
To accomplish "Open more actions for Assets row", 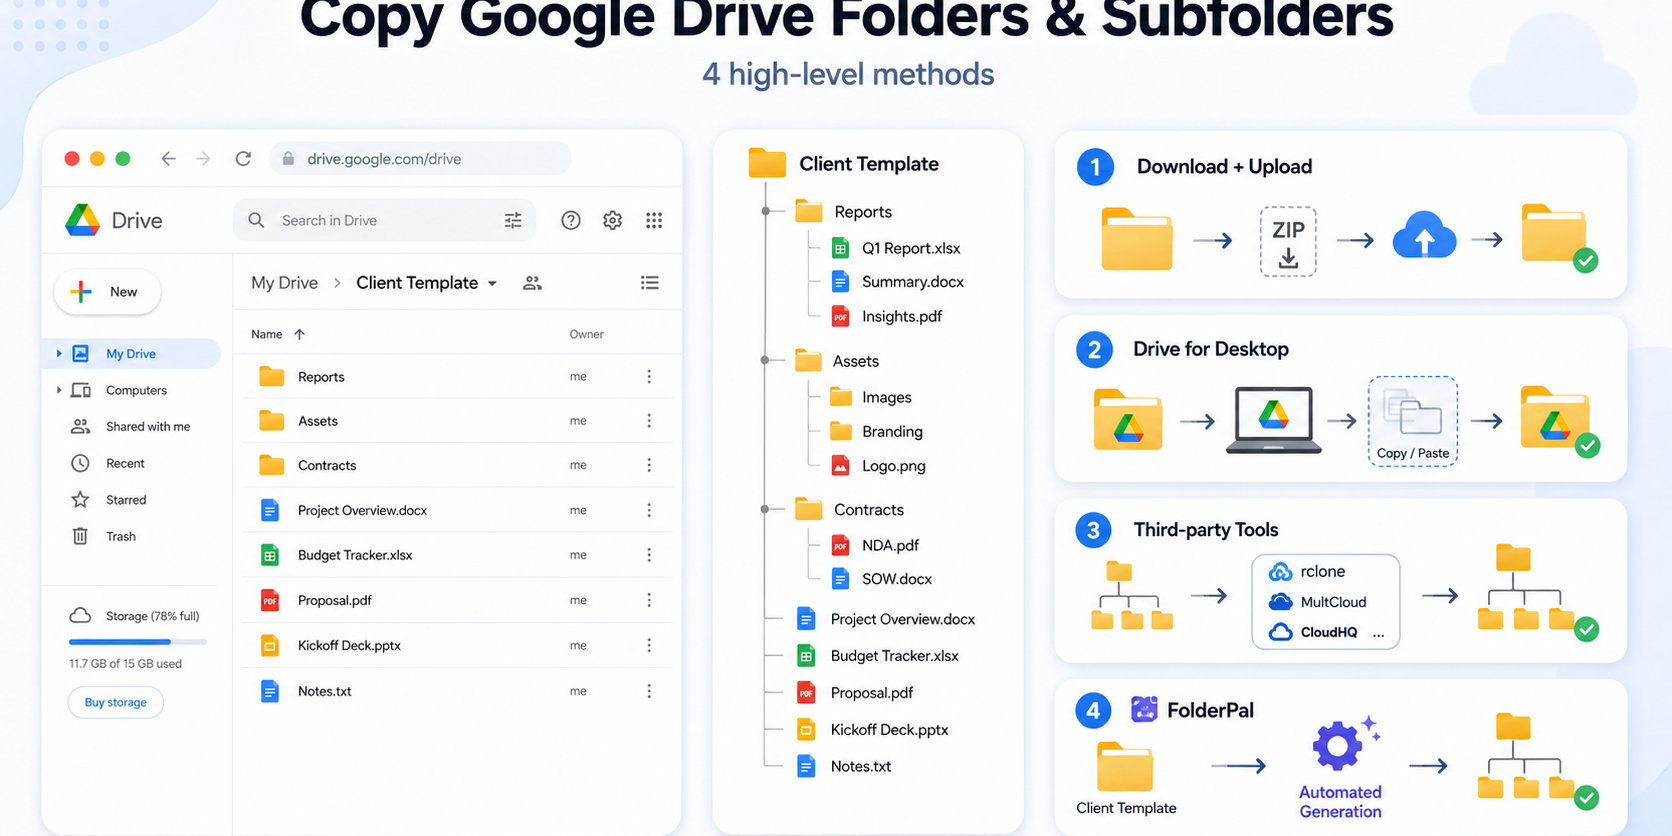I will 649,421.
